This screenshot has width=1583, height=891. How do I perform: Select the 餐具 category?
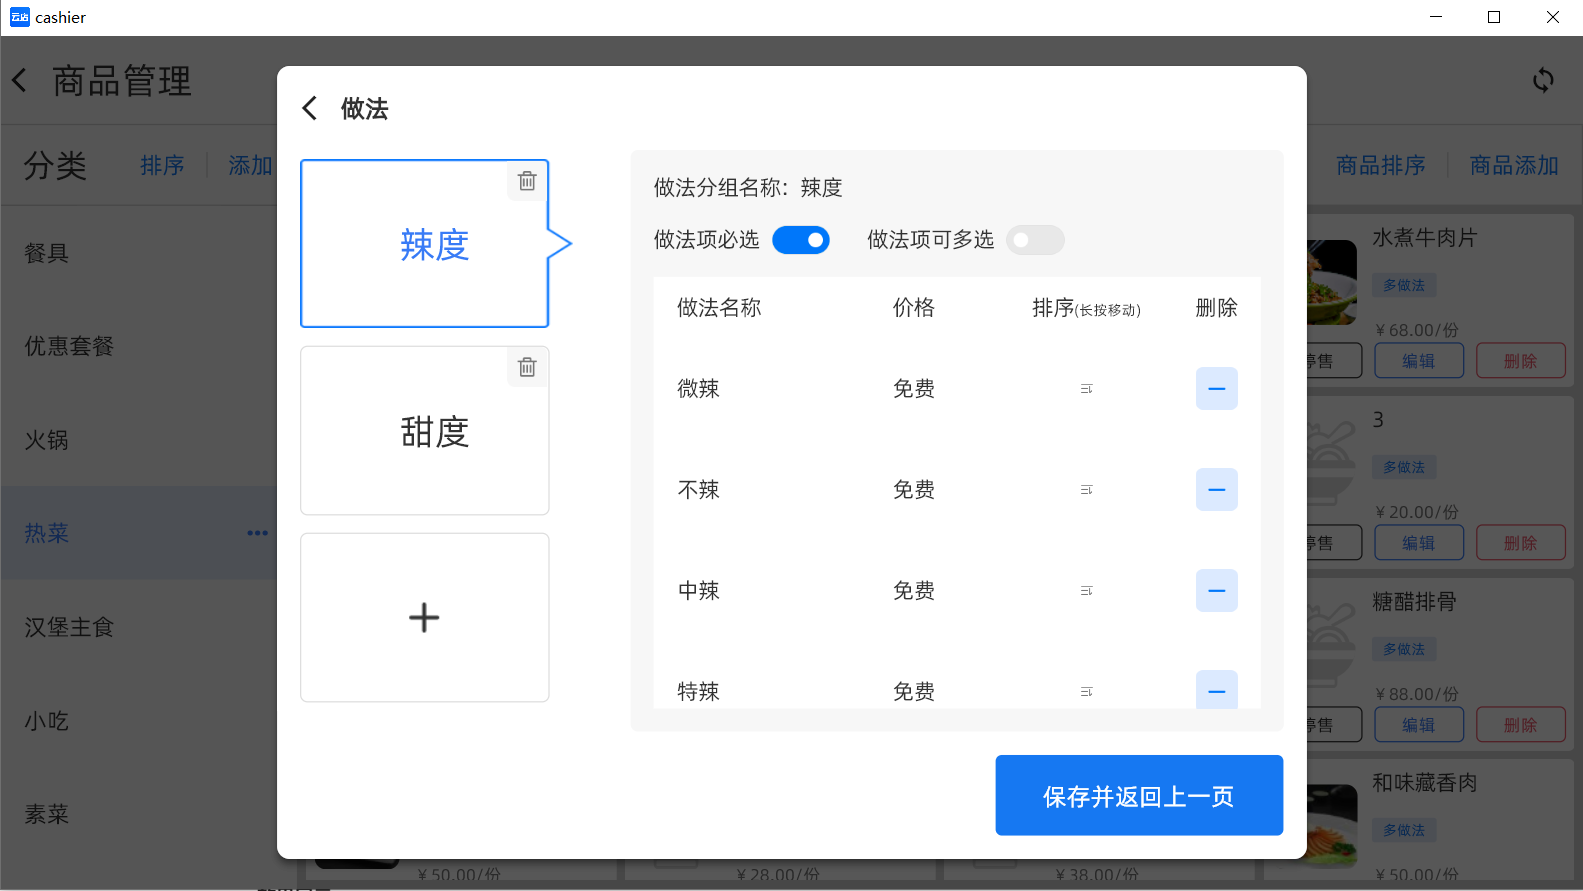point(139,253)
